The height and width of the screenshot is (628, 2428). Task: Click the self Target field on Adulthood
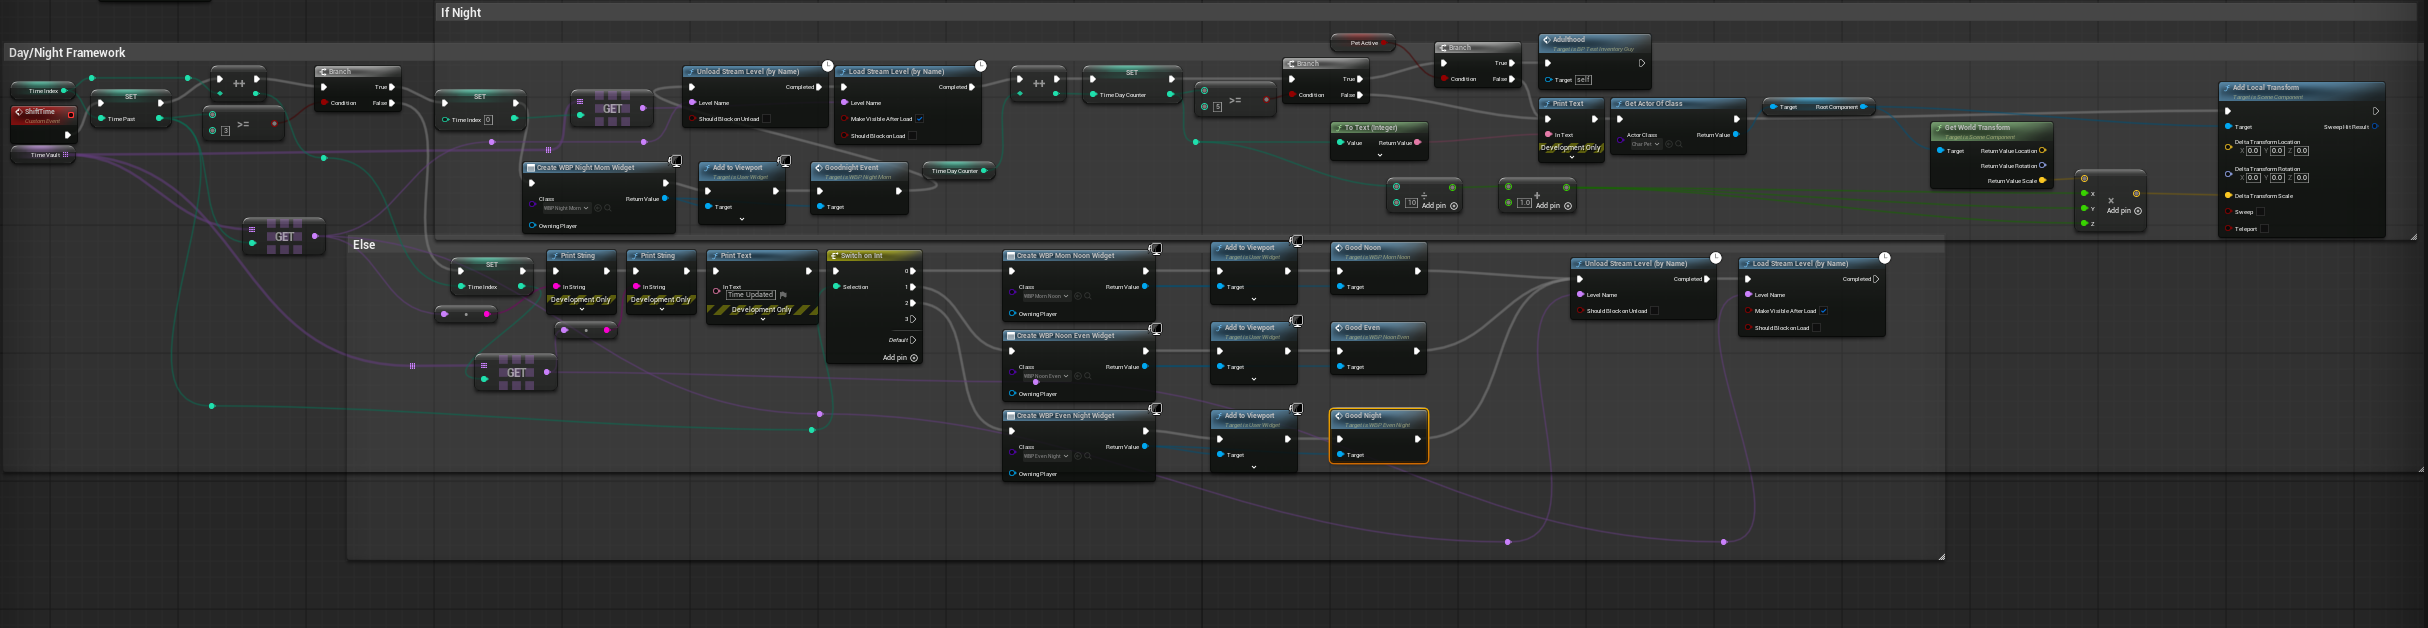[x=1583, y=80]
